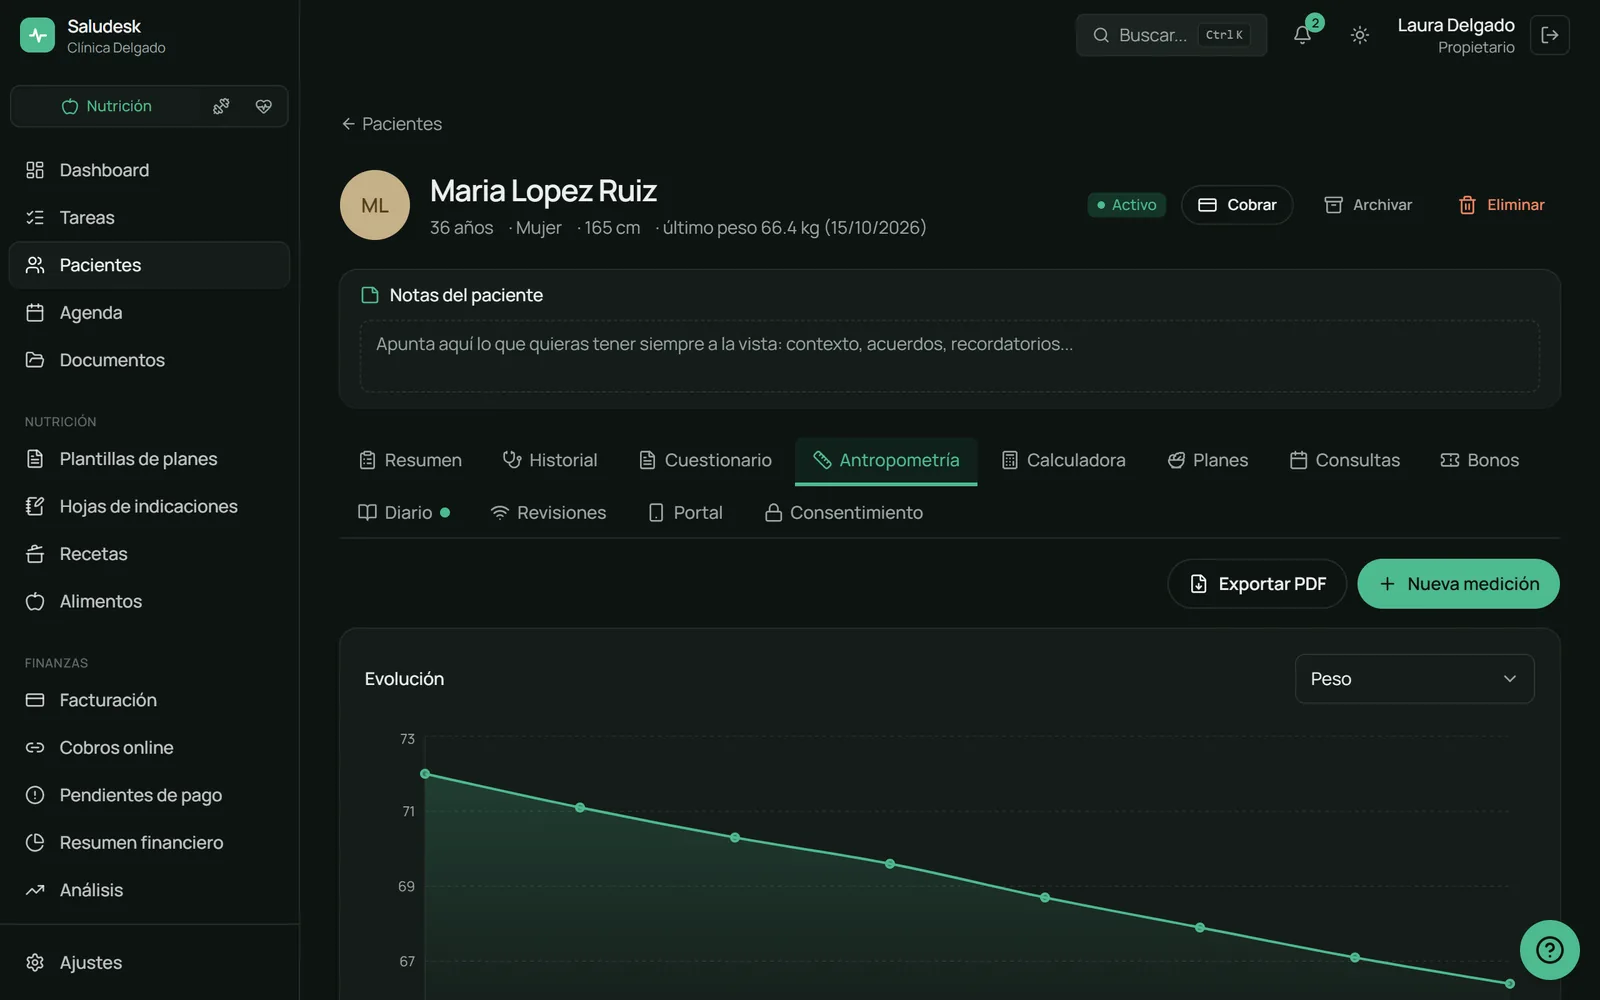Open the Consentimiento tab
This screenshot has width=1600, height=1000.
click(x=843, y=512)
